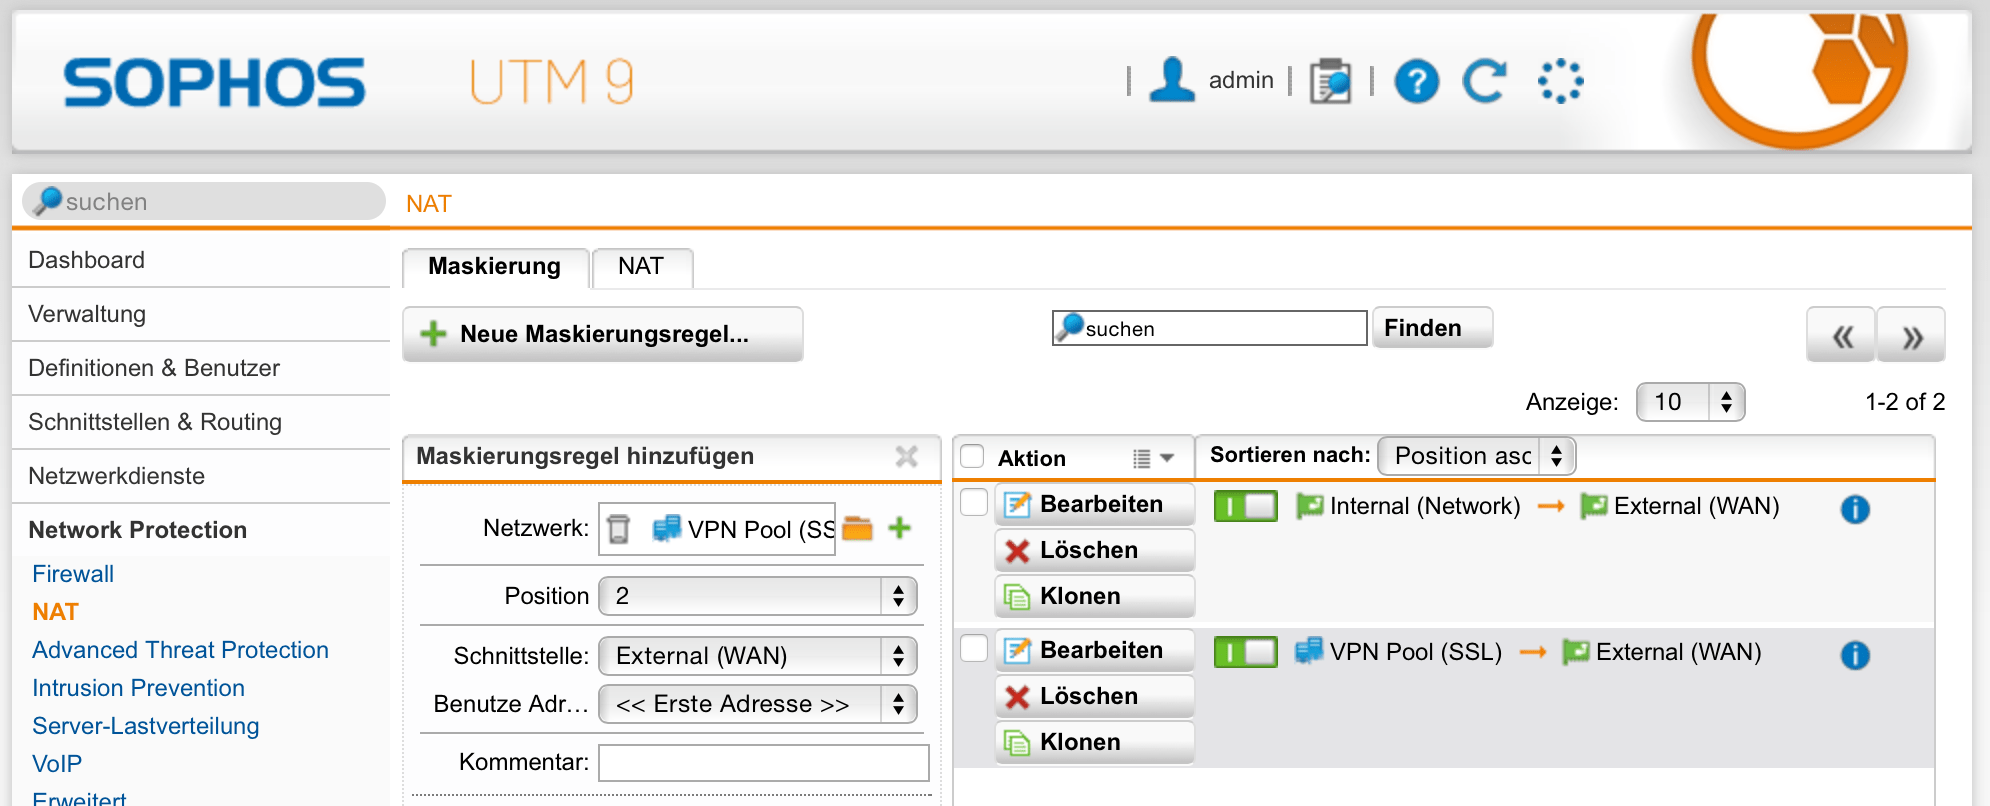1990x806 pixels.
Task: Click the magnifier icon in sidebar search
Action: 47,201
